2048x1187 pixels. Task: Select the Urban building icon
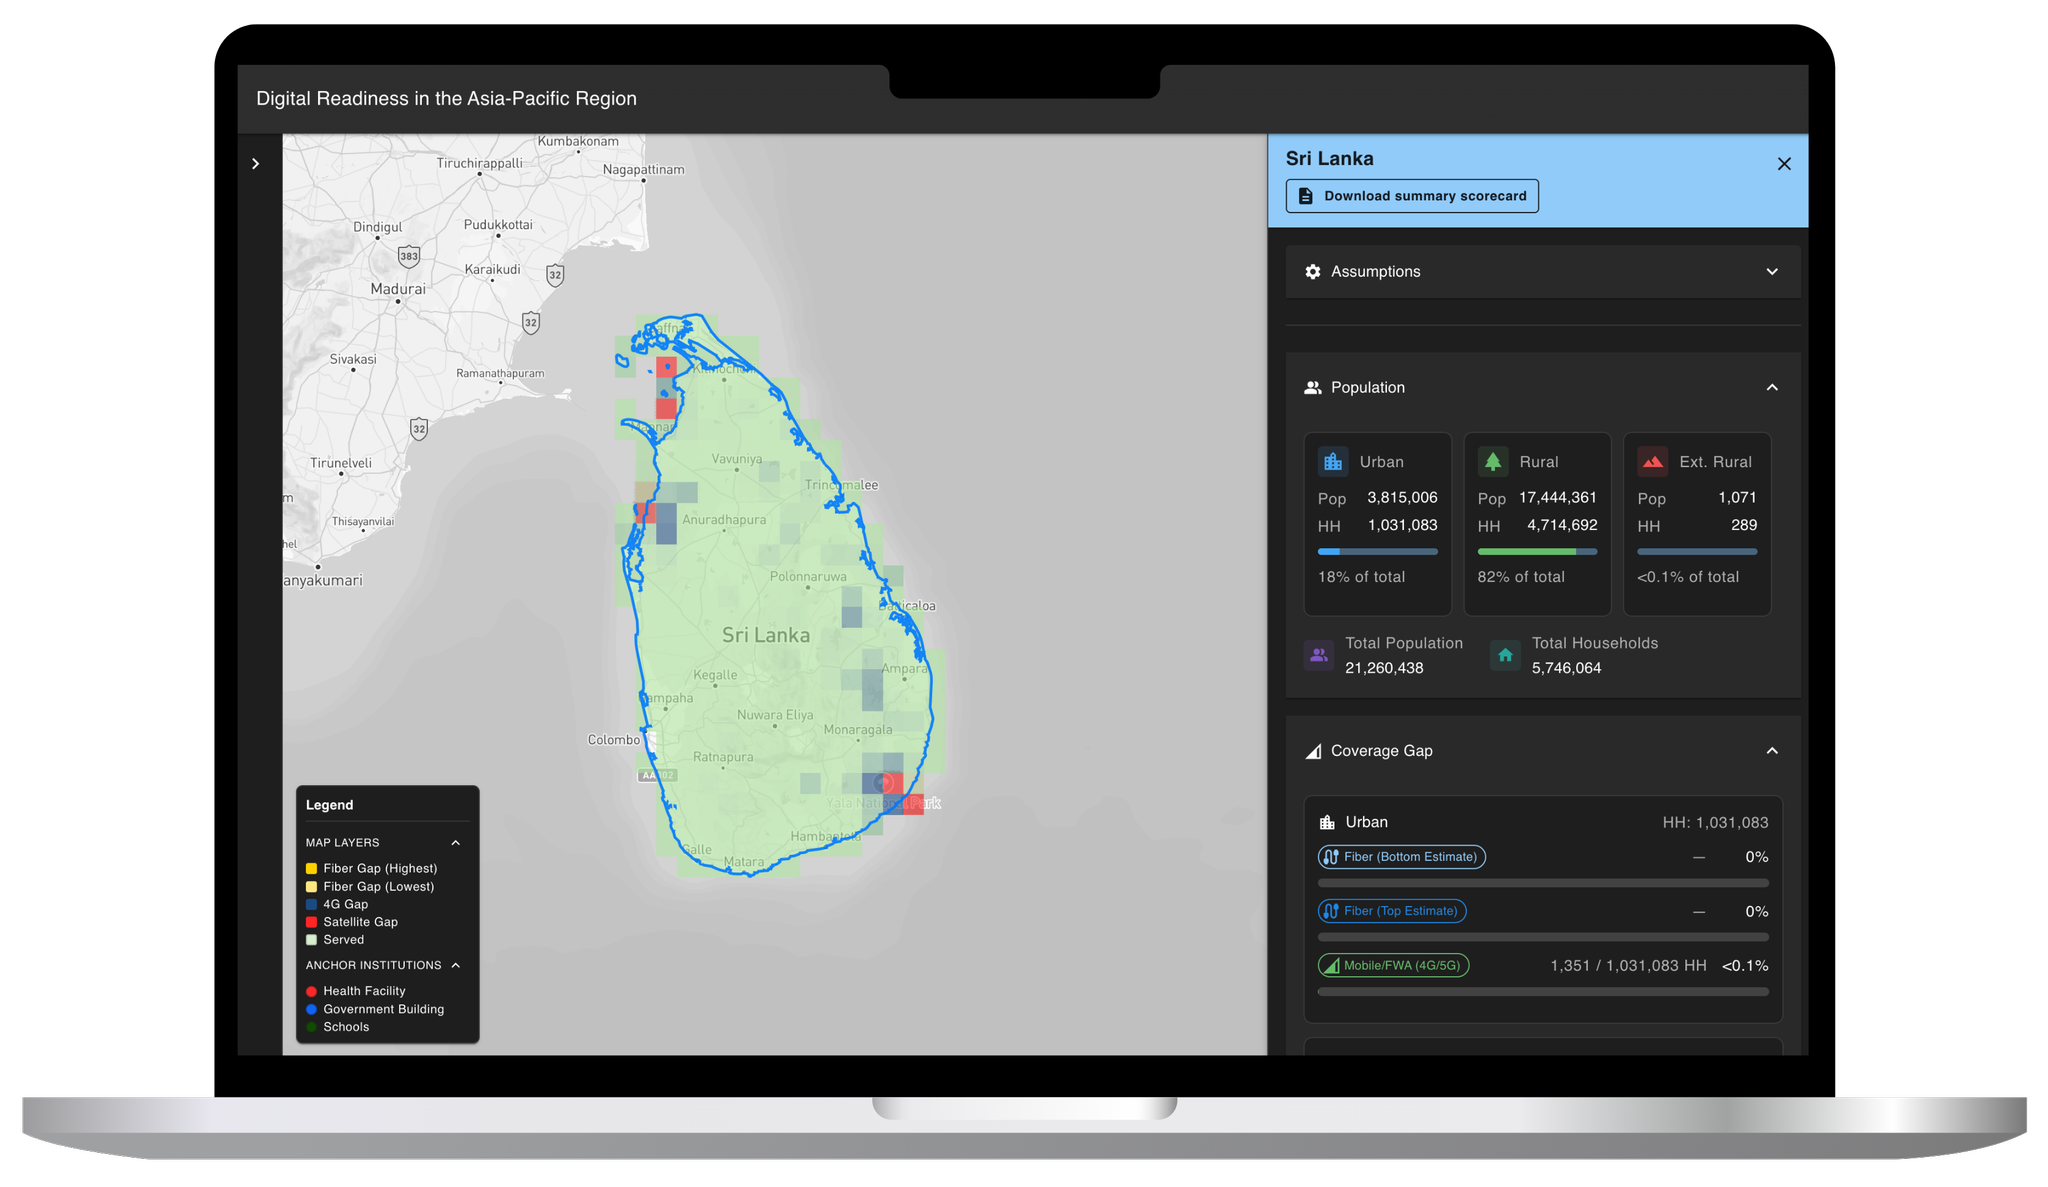(1332, 461)
